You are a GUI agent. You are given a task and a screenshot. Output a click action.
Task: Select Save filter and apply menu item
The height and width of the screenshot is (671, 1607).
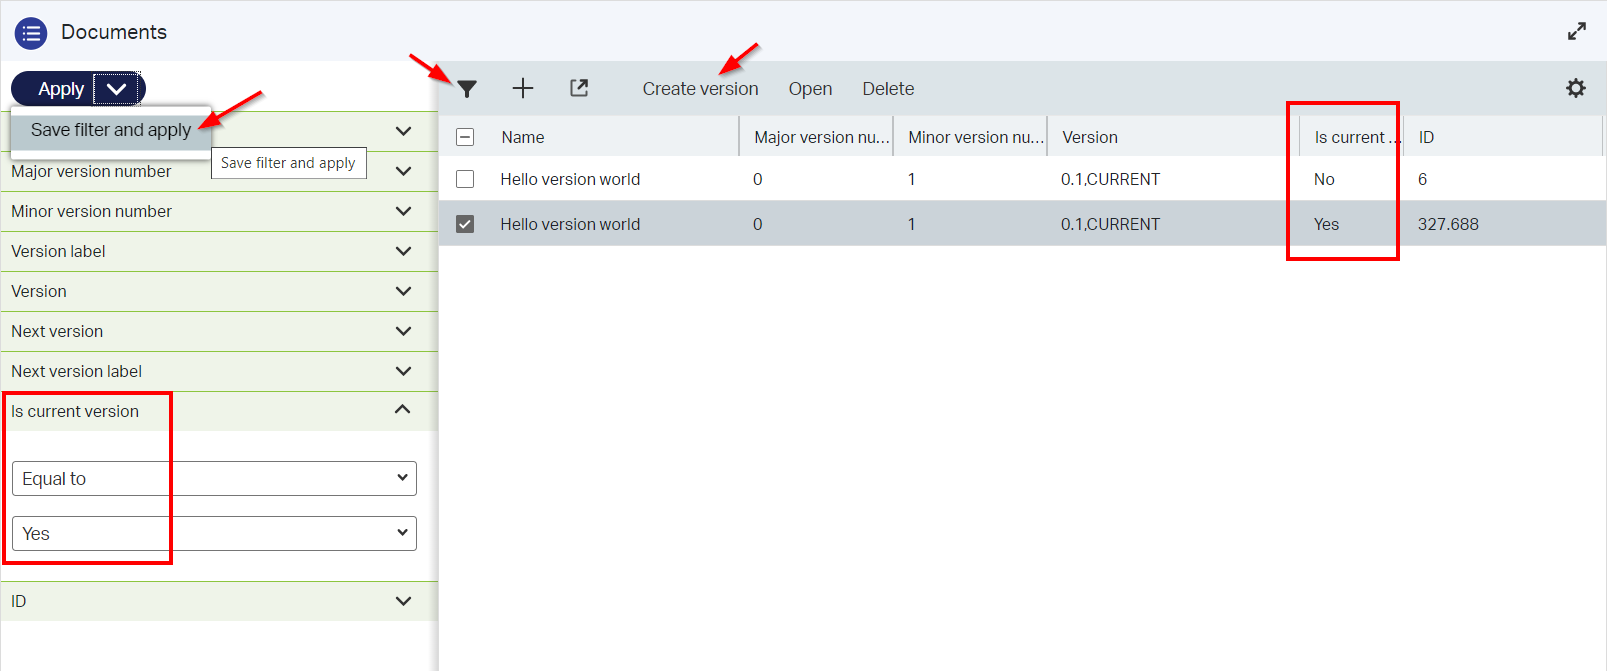click(111, 130)
